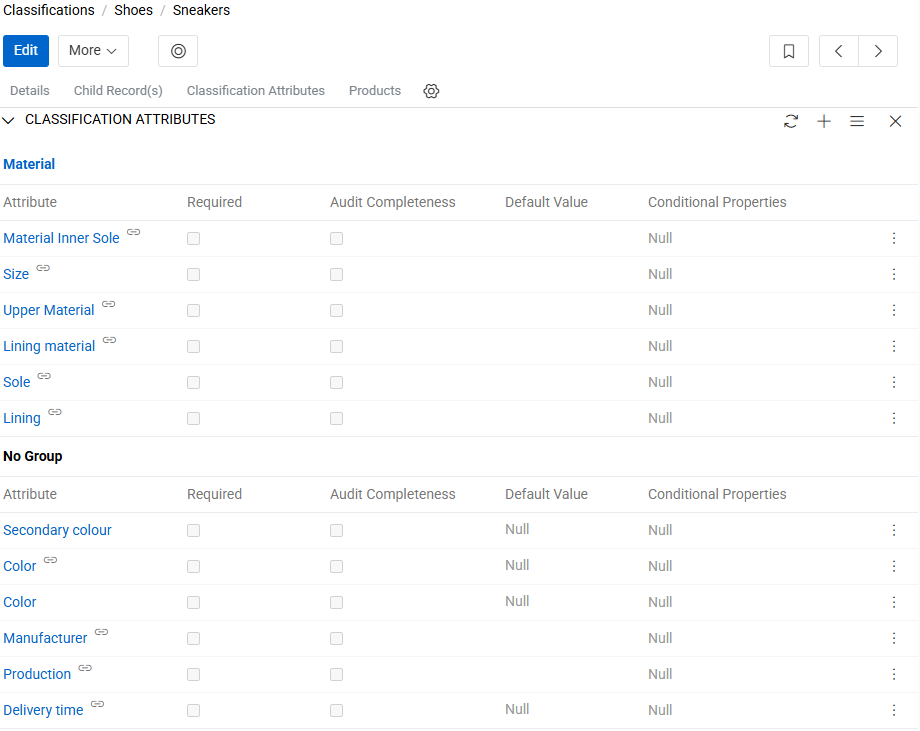This screenshot has height=731, width=920.
Task: Open three-dot menu for Delivery time row
Action: (x=894, y=710)
